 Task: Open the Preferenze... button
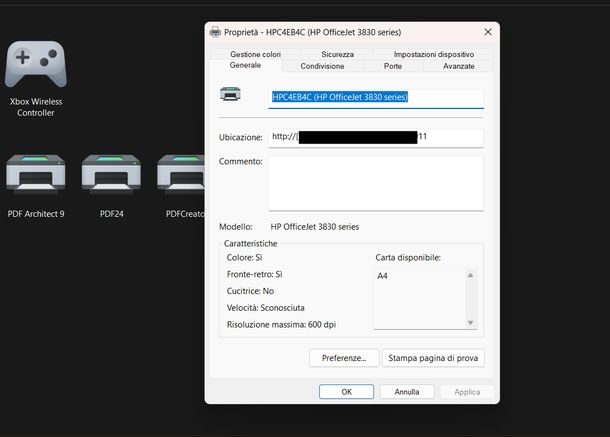pyautogui.click(x=344, y=358)
